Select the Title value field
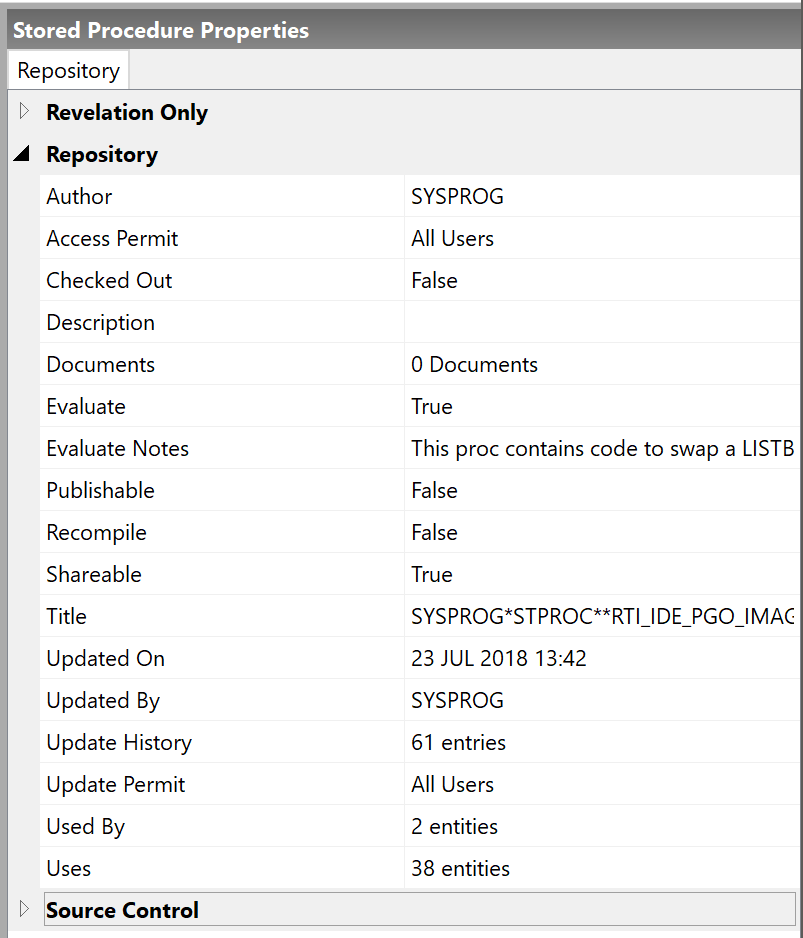The height and width of the screenshot is (938, 803). click(600, 617)
